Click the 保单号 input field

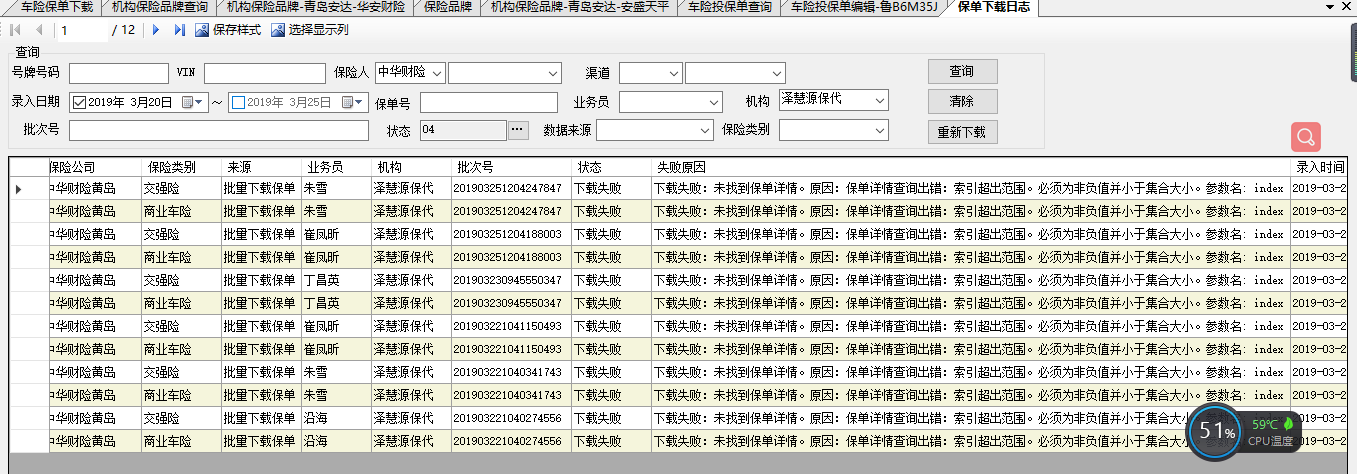pos(489,102)
